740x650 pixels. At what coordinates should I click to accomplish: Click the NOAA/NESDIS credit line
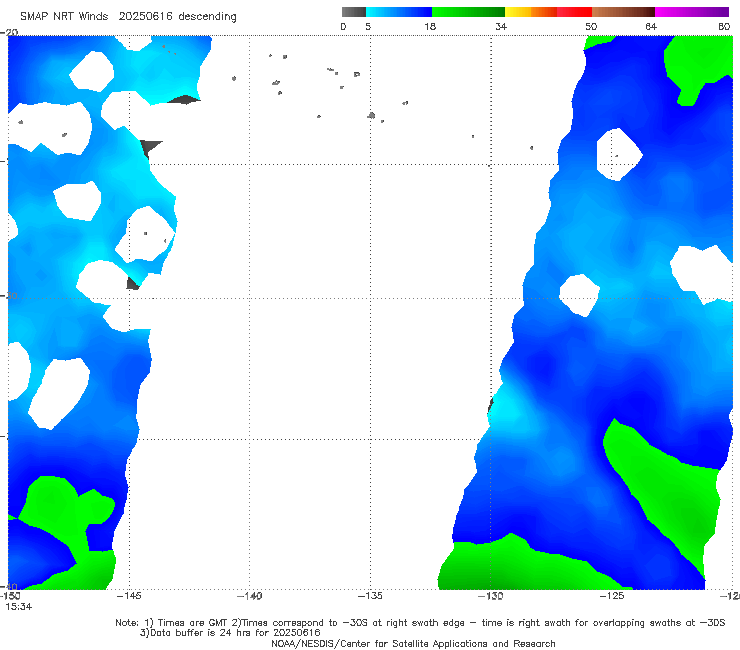(x=413, y=643)
